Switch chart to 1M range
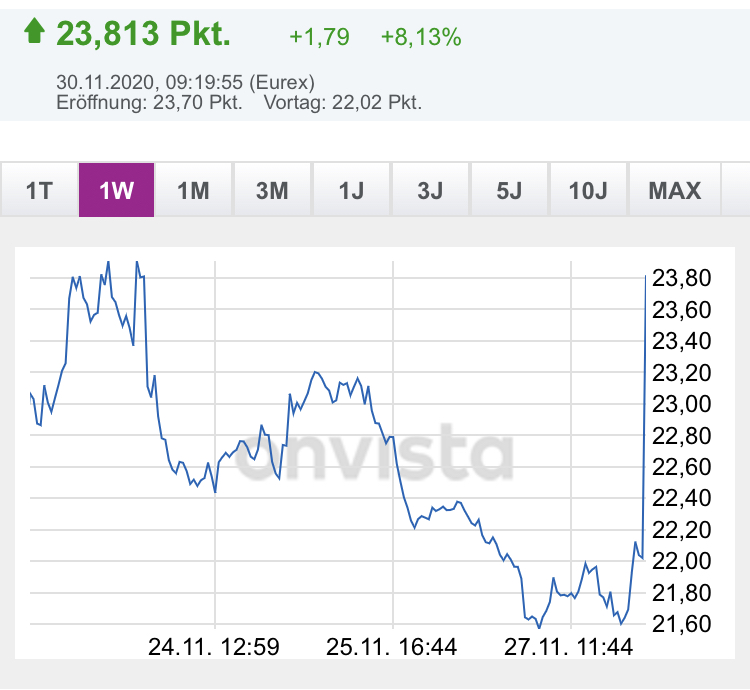Image resolution: width=750 pixels, height=690 pixels. point(194,190)
